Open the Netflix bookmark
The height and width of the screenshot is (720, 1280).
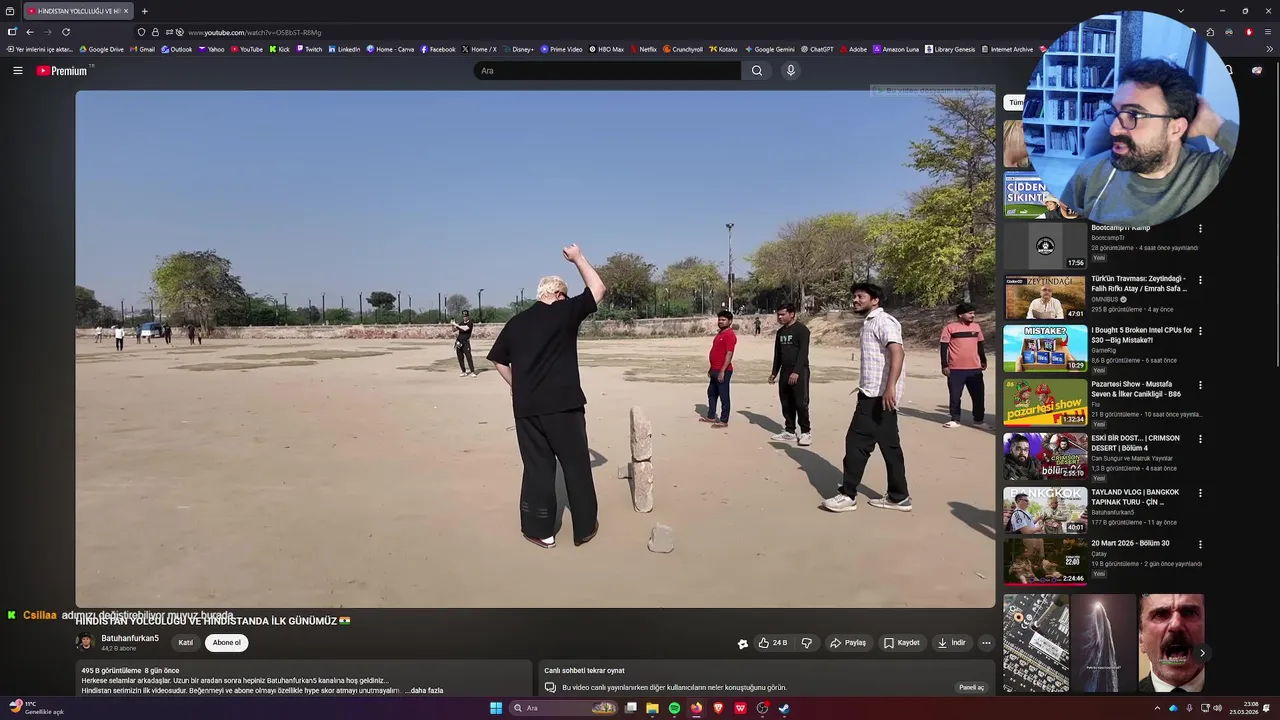[643, 49]
